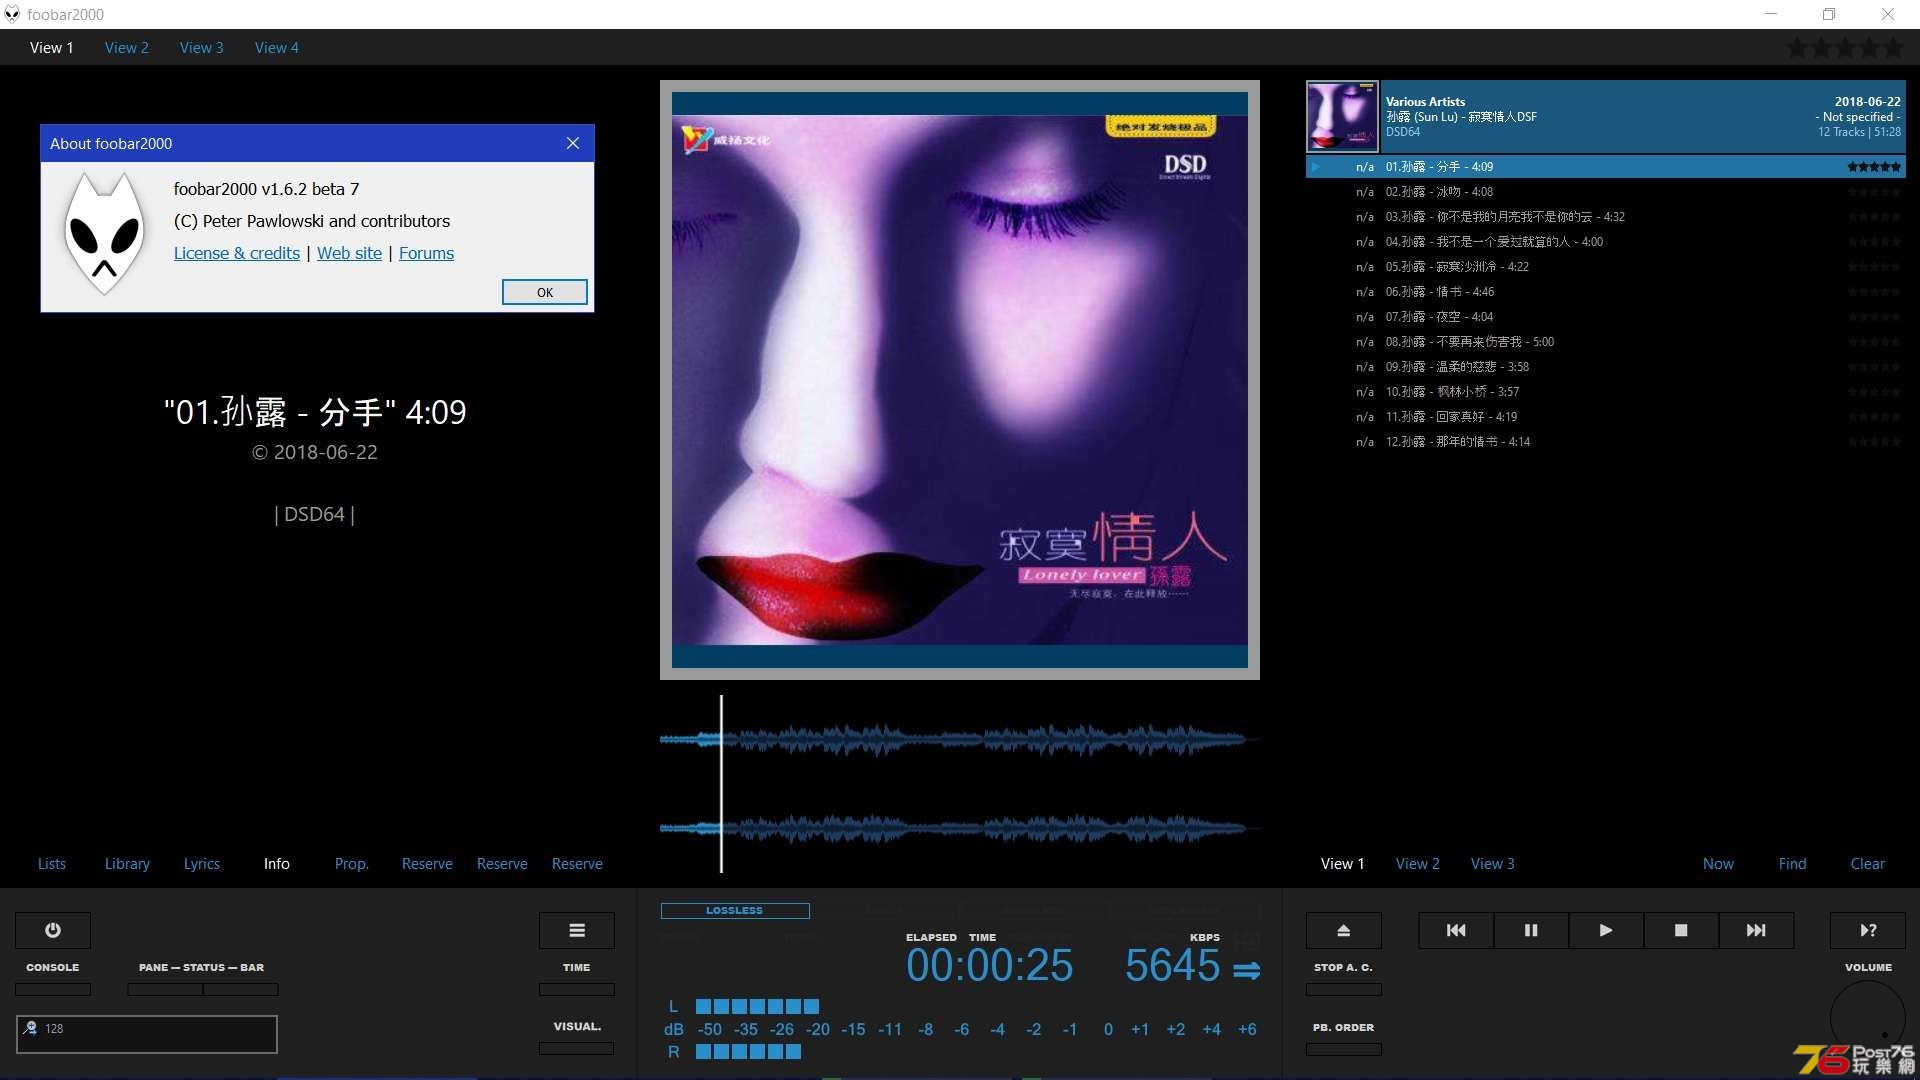Click the foobar2000 alien logo in About dialog
The height and width of the screenshot is (1080, 1920).
pos(104,234)
